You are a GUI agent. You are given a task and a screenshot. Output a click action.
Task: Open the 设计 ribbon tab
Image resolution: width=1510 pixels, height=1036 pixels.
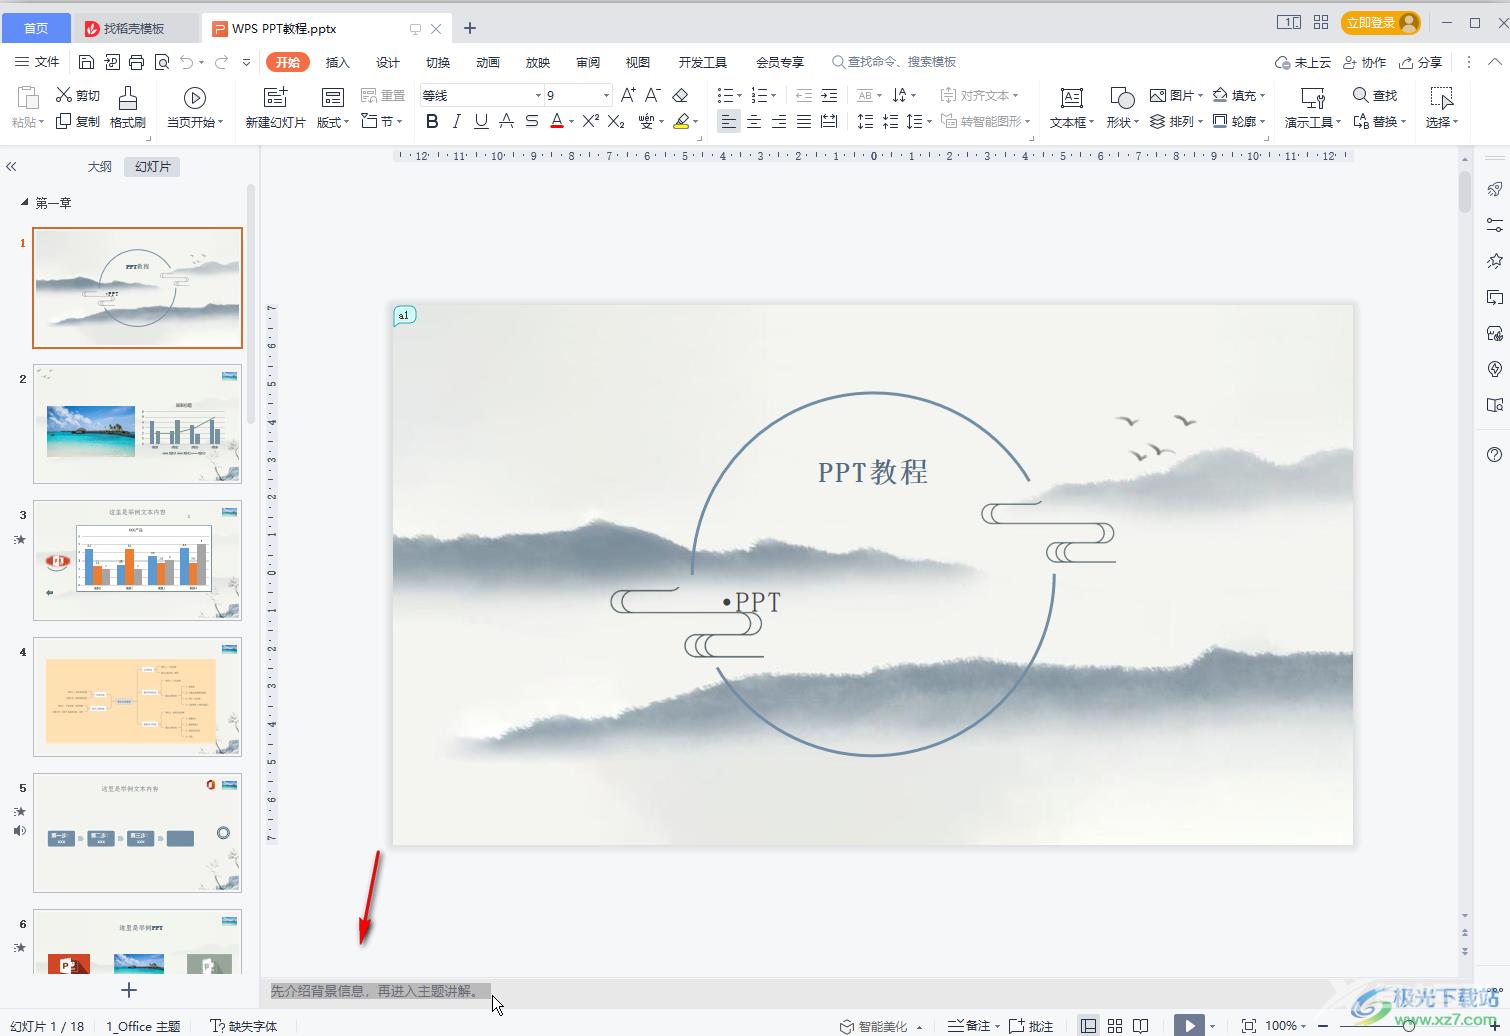tap(388, 62)
